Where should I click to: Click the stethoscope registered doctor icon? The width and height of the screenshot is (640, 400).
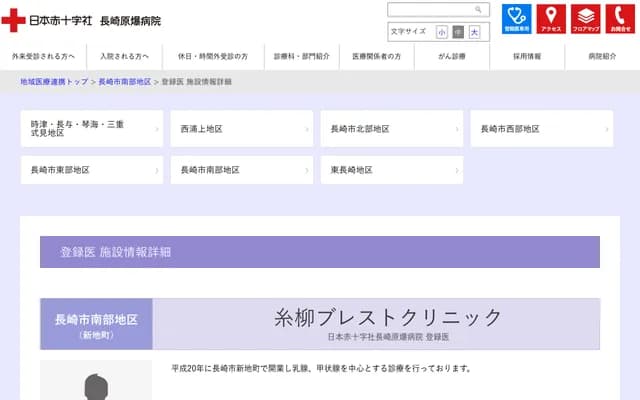516,17
